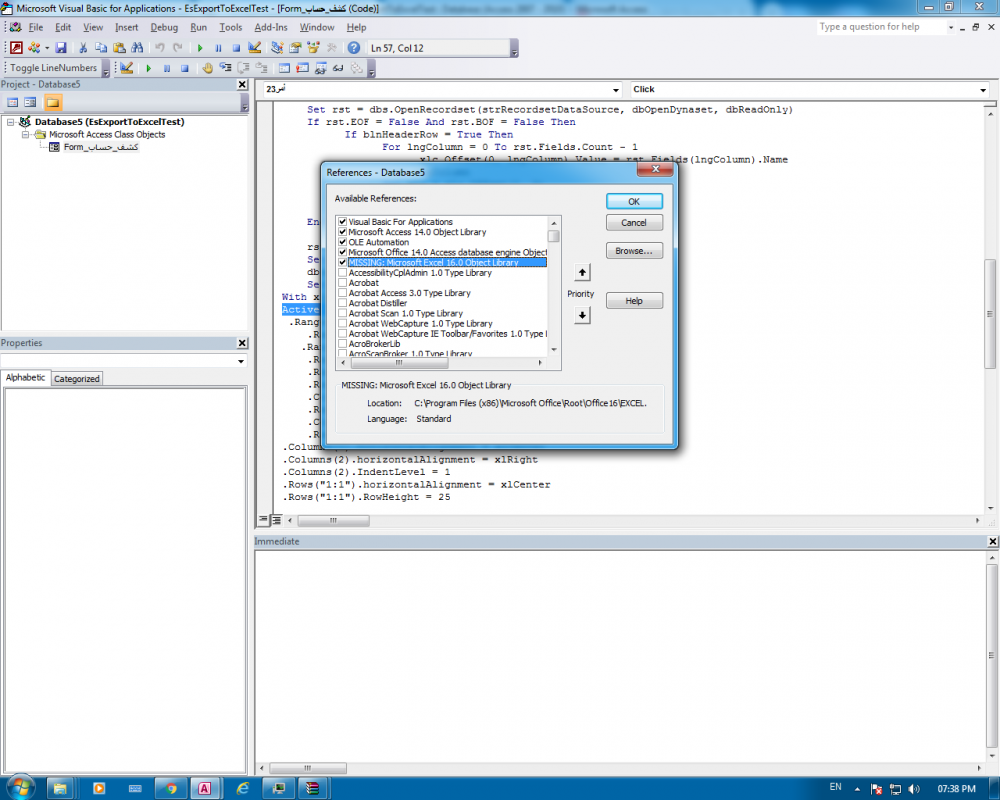Open the Debug menu
The image size is (1000, 800).
[164, 27]
